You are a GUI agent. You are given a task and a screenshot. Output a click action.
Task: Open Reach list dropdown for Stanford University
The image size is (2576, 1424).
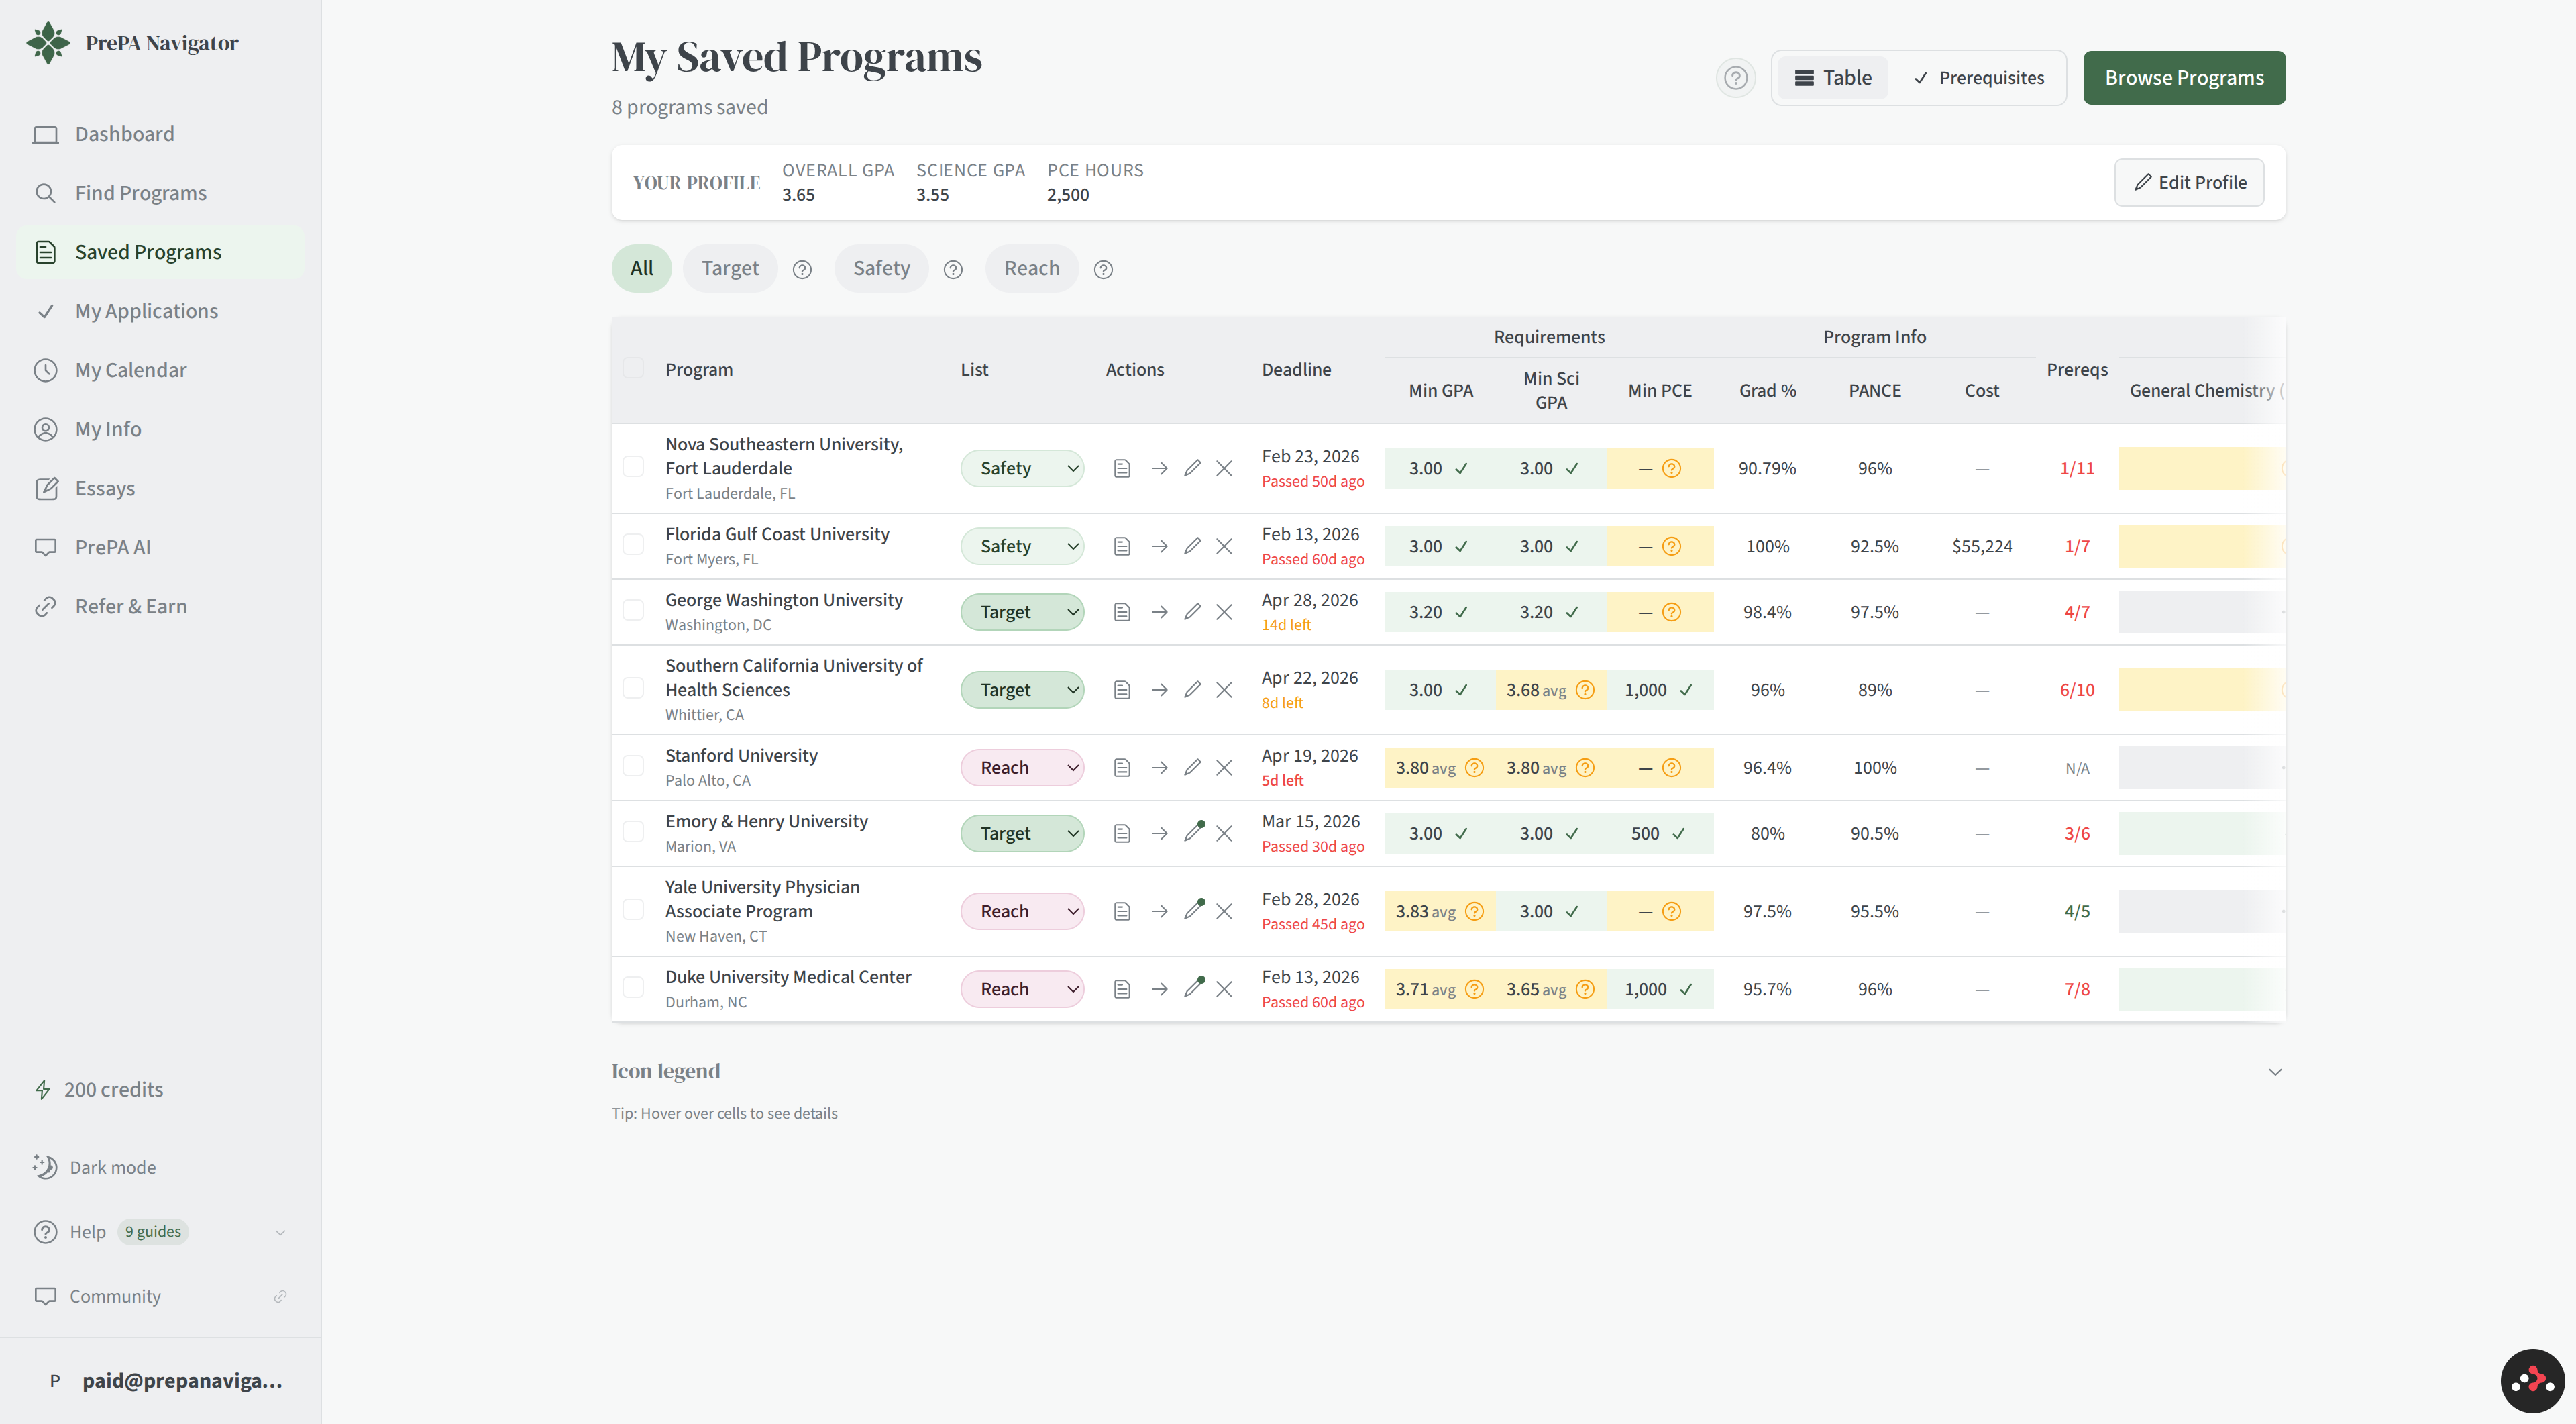tap(1022, 768)
